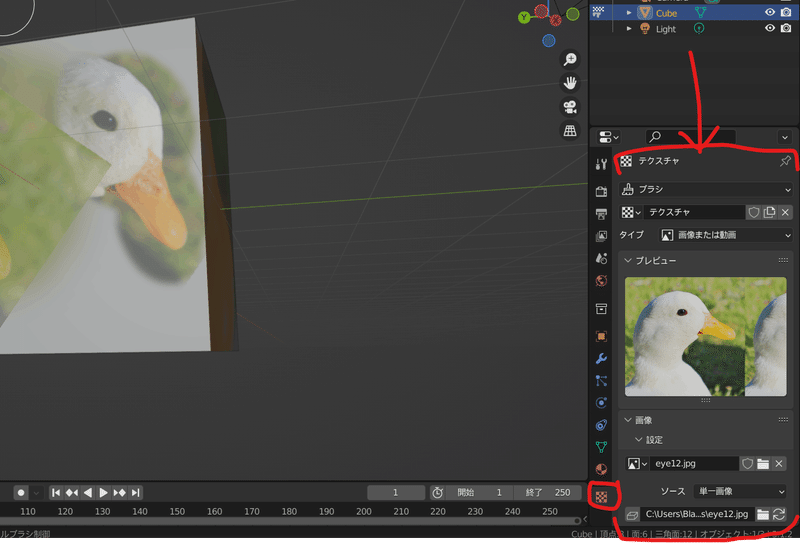The image size is (800, 543).
Task: Play the animation forward
Action: (104, 492)
